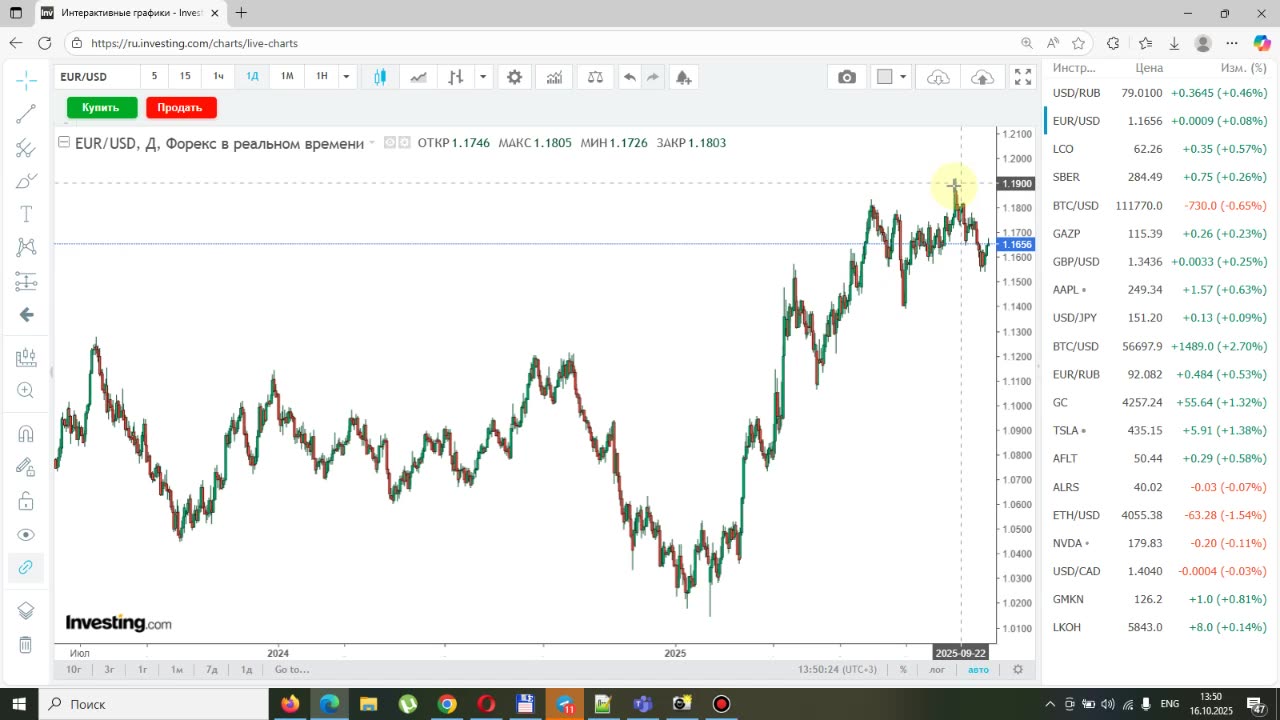Take a chart snapshot with camera icon

click(x=847, y=77)
